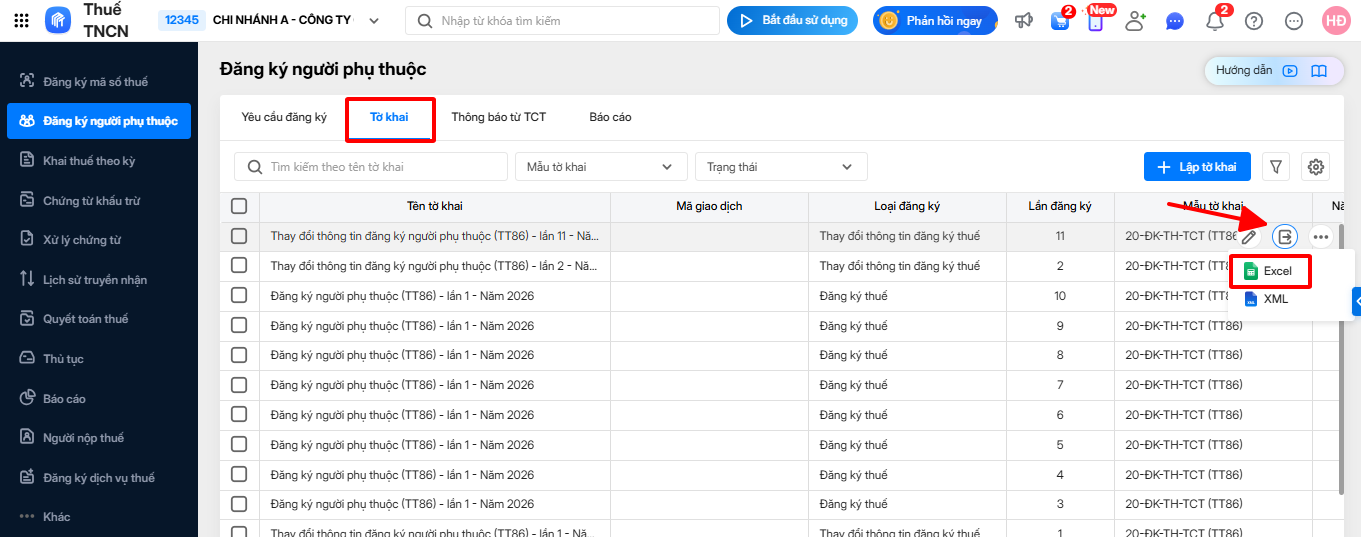
Task: Tick checkbox of the lần 2 declaration row
Action: tap(239, 266)
